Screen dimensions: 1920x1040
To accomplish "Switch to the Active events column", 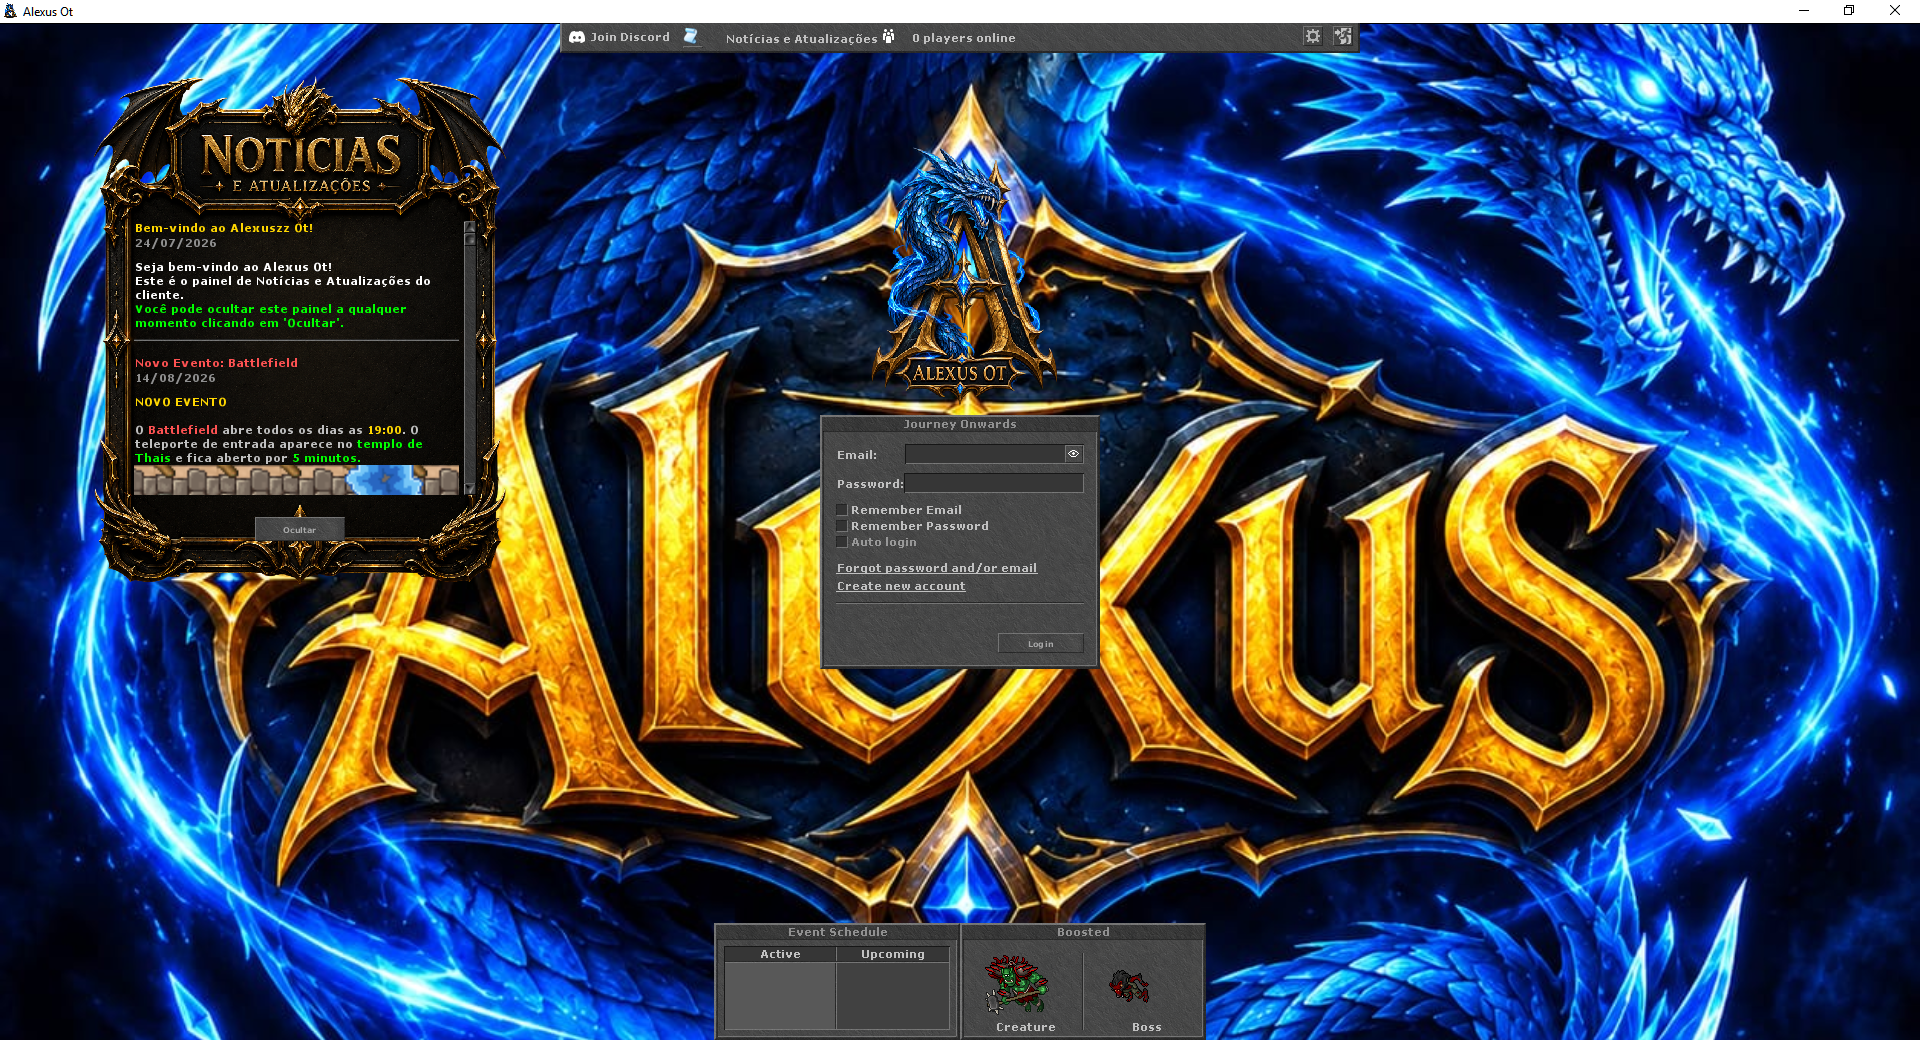I will click(x=780, y=954).
